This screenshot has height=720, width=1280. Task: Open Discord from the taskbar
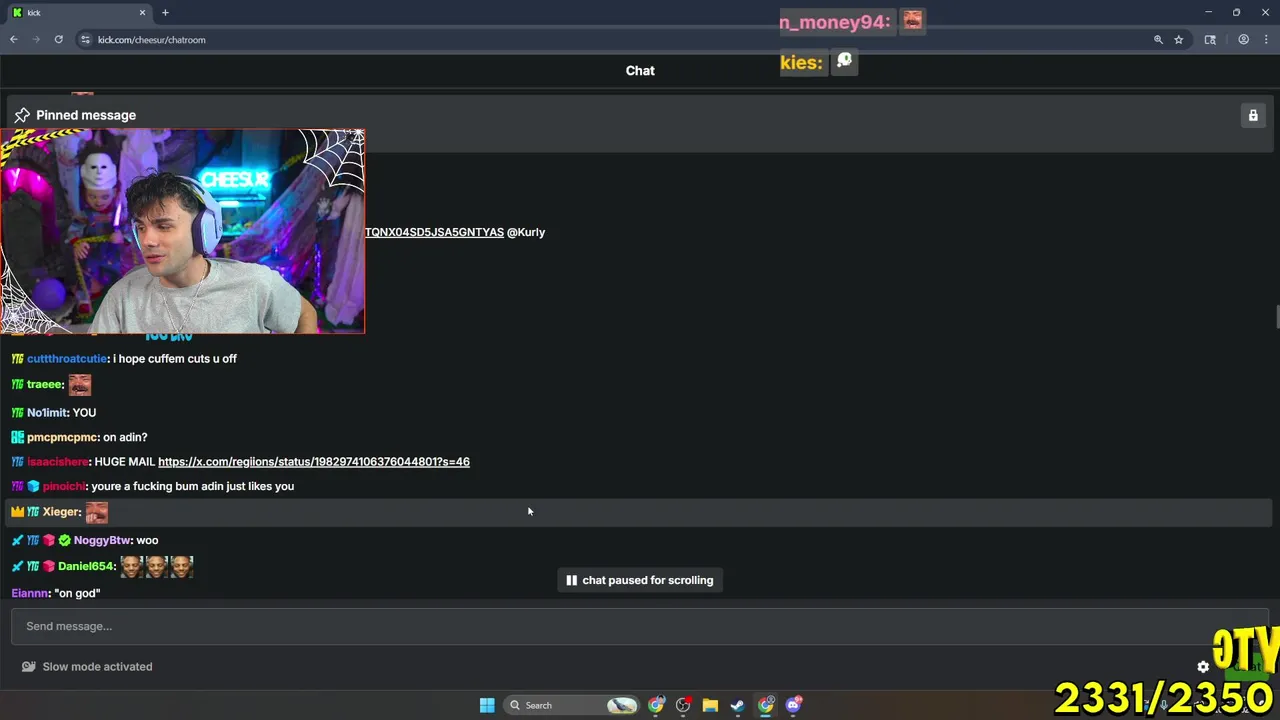click(x=794, y=705)
